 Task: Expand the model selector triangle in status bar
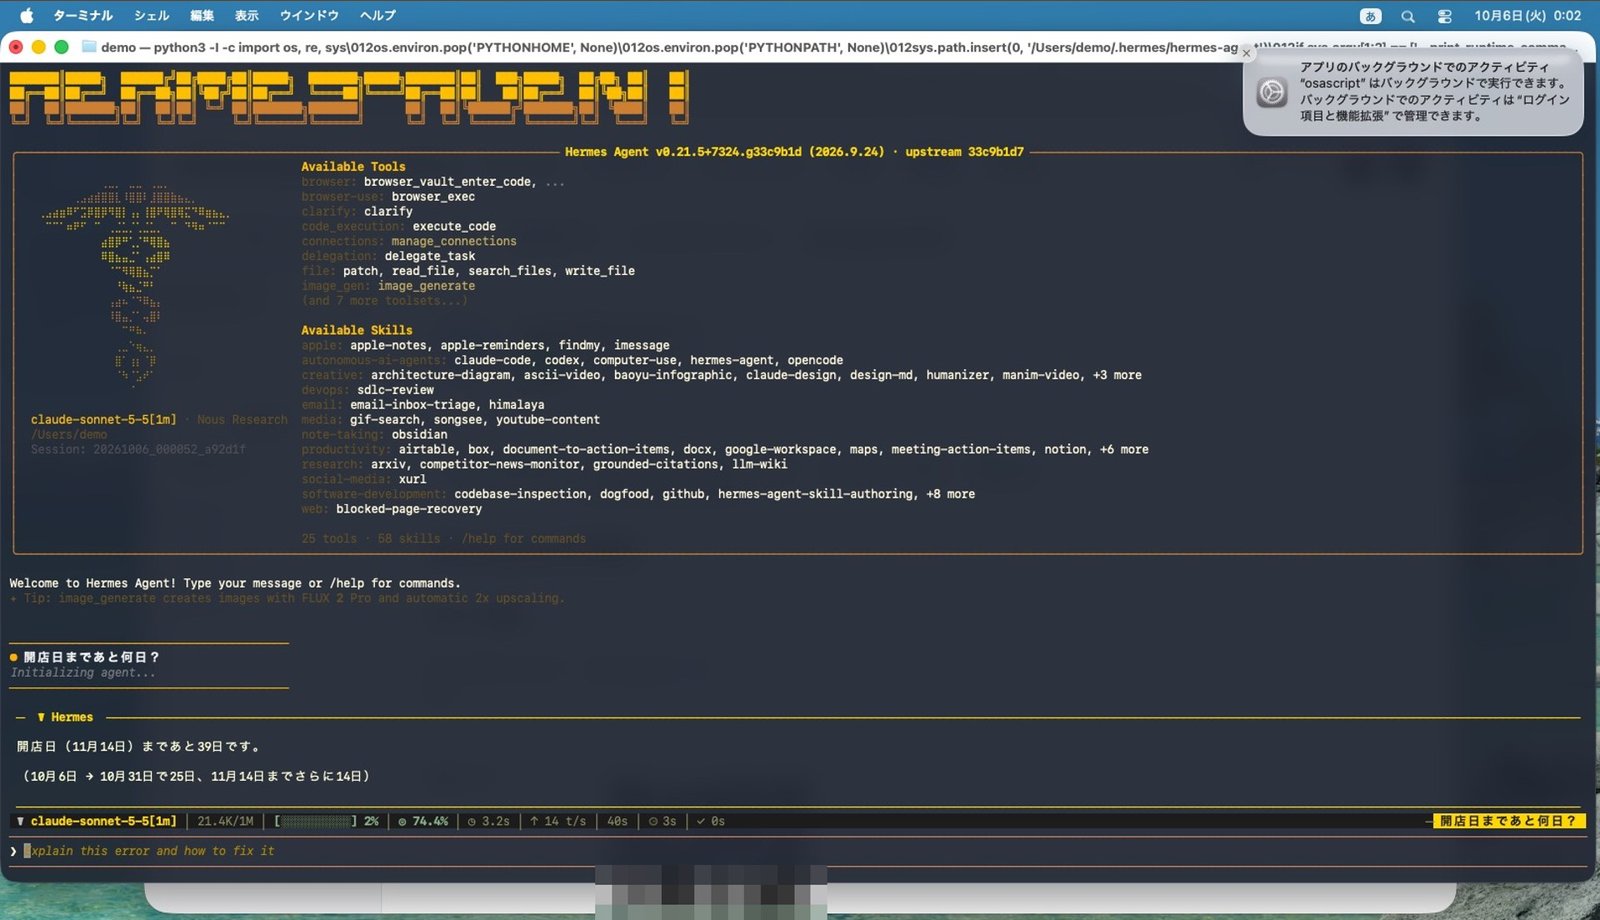(20, 821)
